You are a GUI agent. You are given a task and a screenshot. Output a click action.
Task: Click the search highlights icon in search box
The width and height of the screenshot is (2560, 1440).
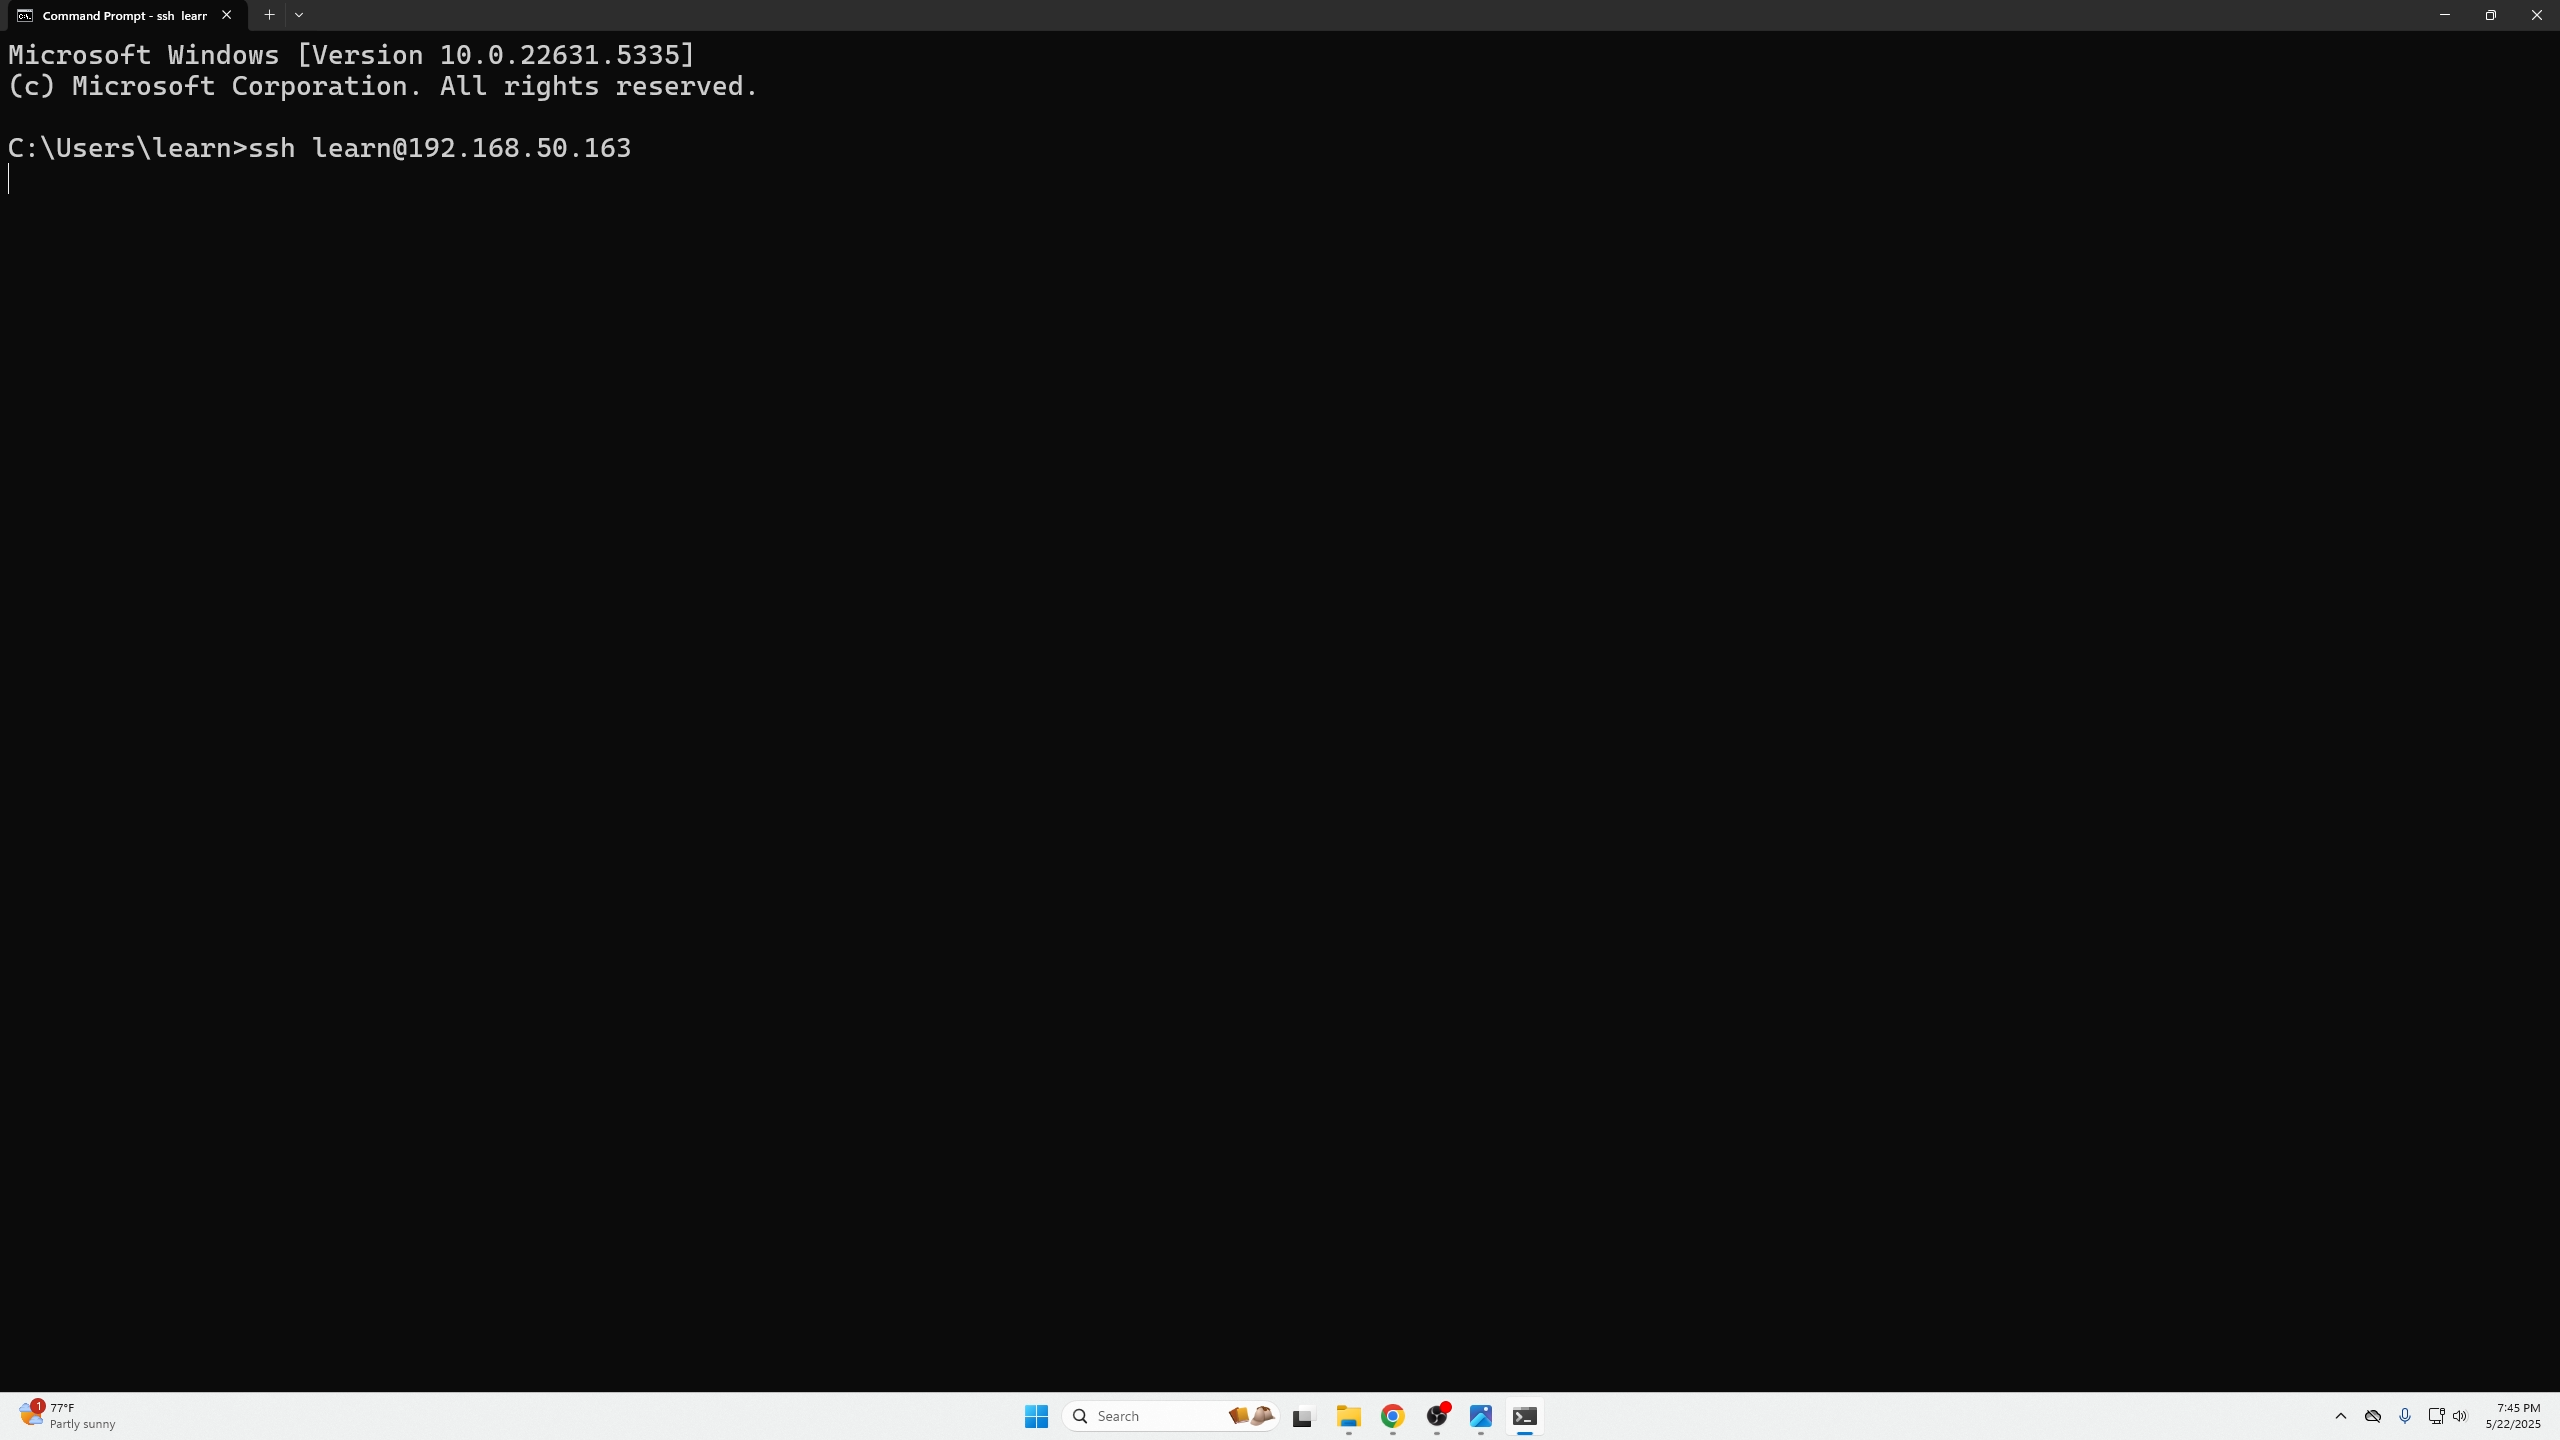[x=1250, y=1416]
